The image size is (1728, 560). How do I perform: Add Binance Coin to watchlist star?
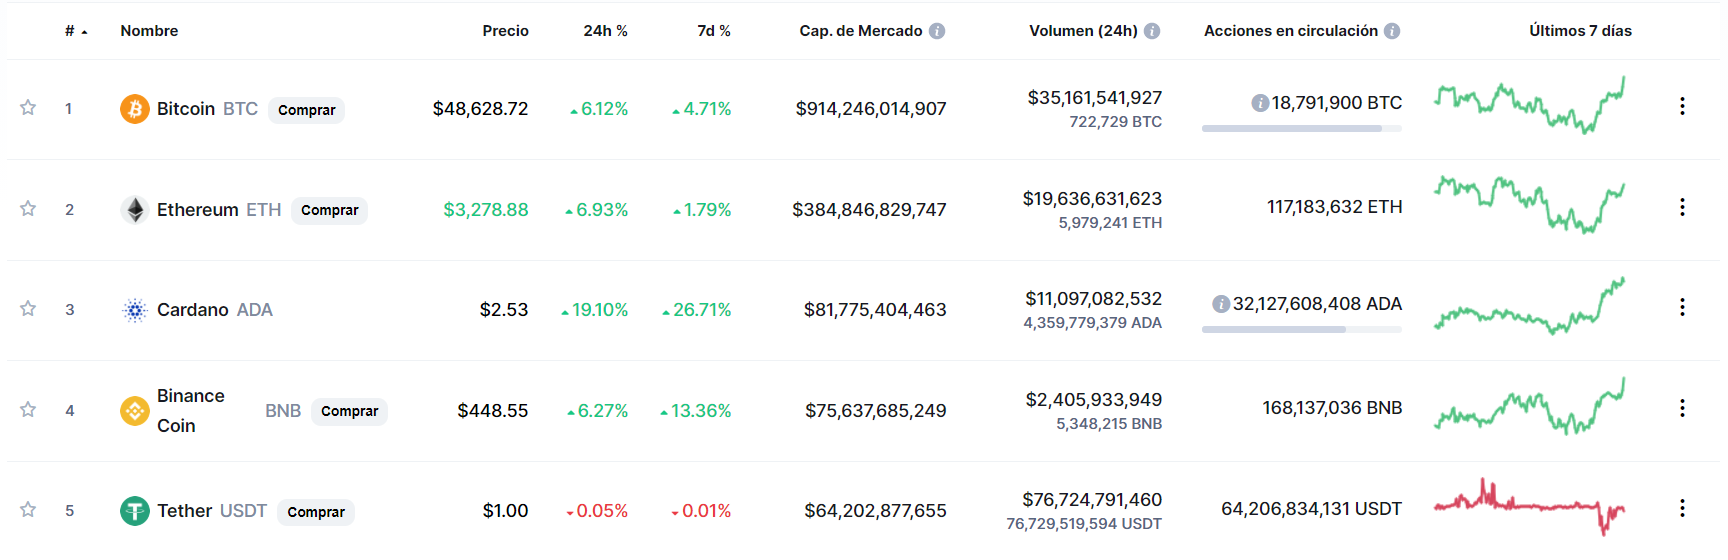tap(28, 409)
